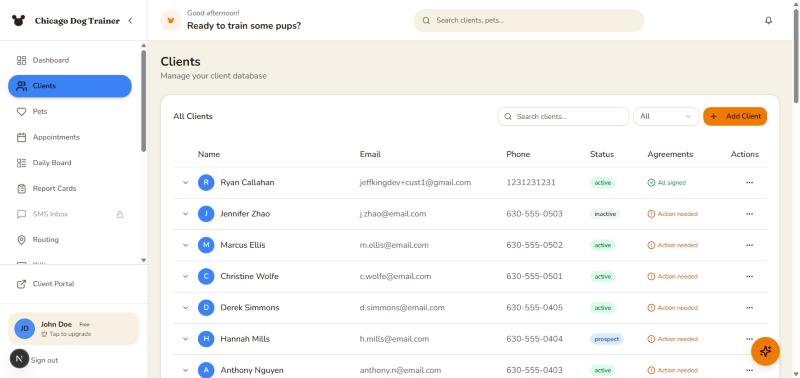This screenshot has height=378, width=800.
Task: Click the Email column header
Action: pos(370,154)
